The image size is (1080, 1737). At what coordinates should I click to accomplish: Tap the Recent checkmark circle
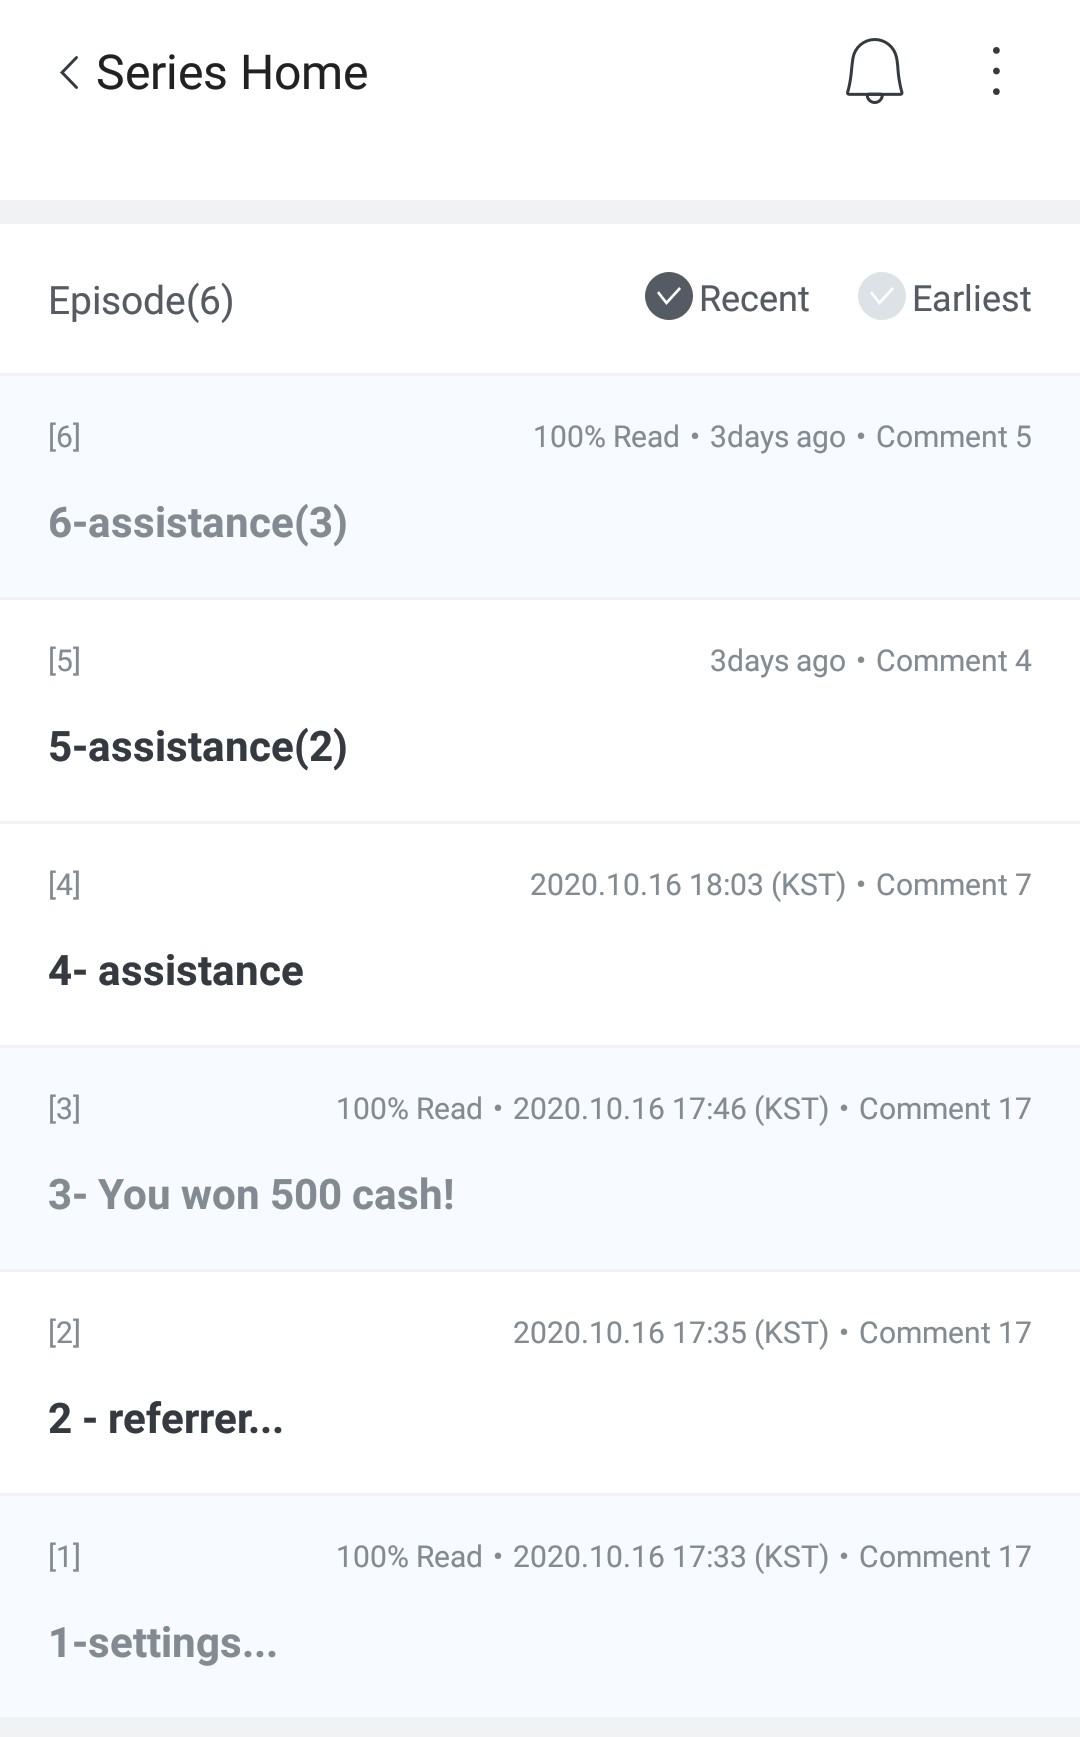click(x=668, y=297)
